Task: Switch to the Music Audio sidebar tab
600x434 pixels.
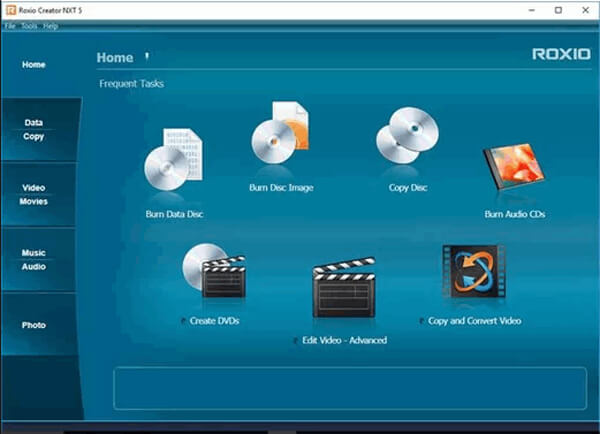Action: coord(38,259)
